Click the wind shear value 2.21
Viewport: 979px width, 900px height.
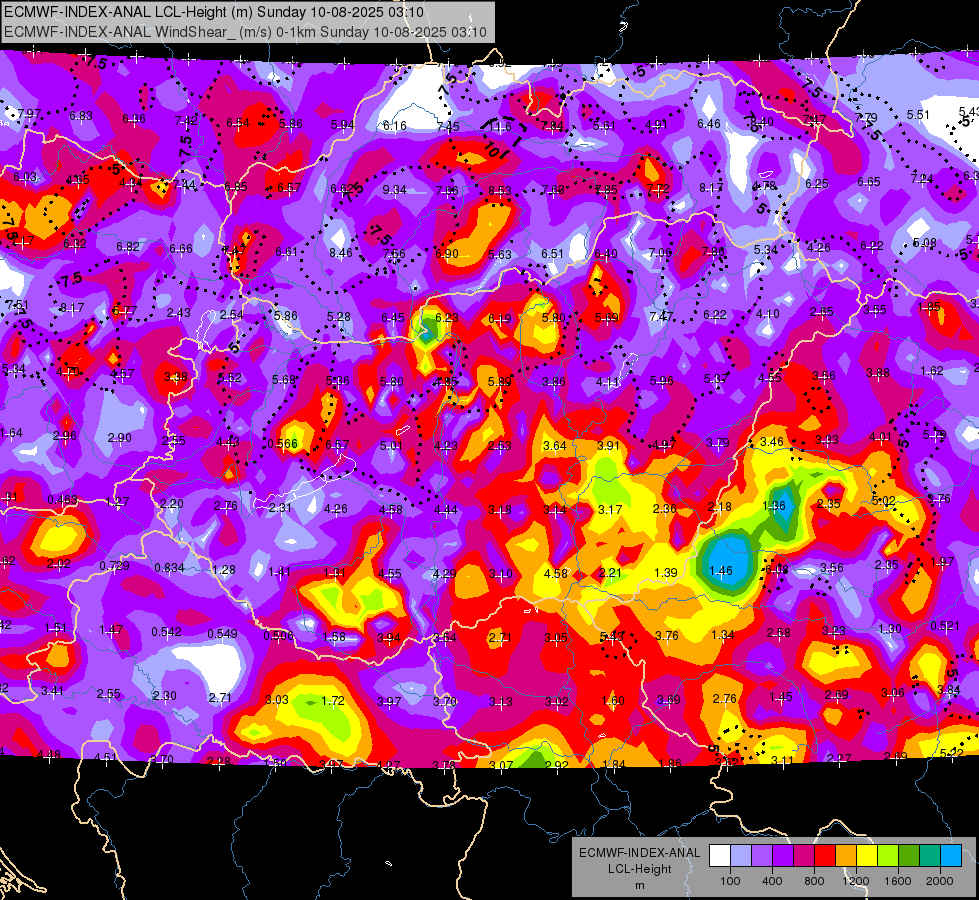[610, 573]
